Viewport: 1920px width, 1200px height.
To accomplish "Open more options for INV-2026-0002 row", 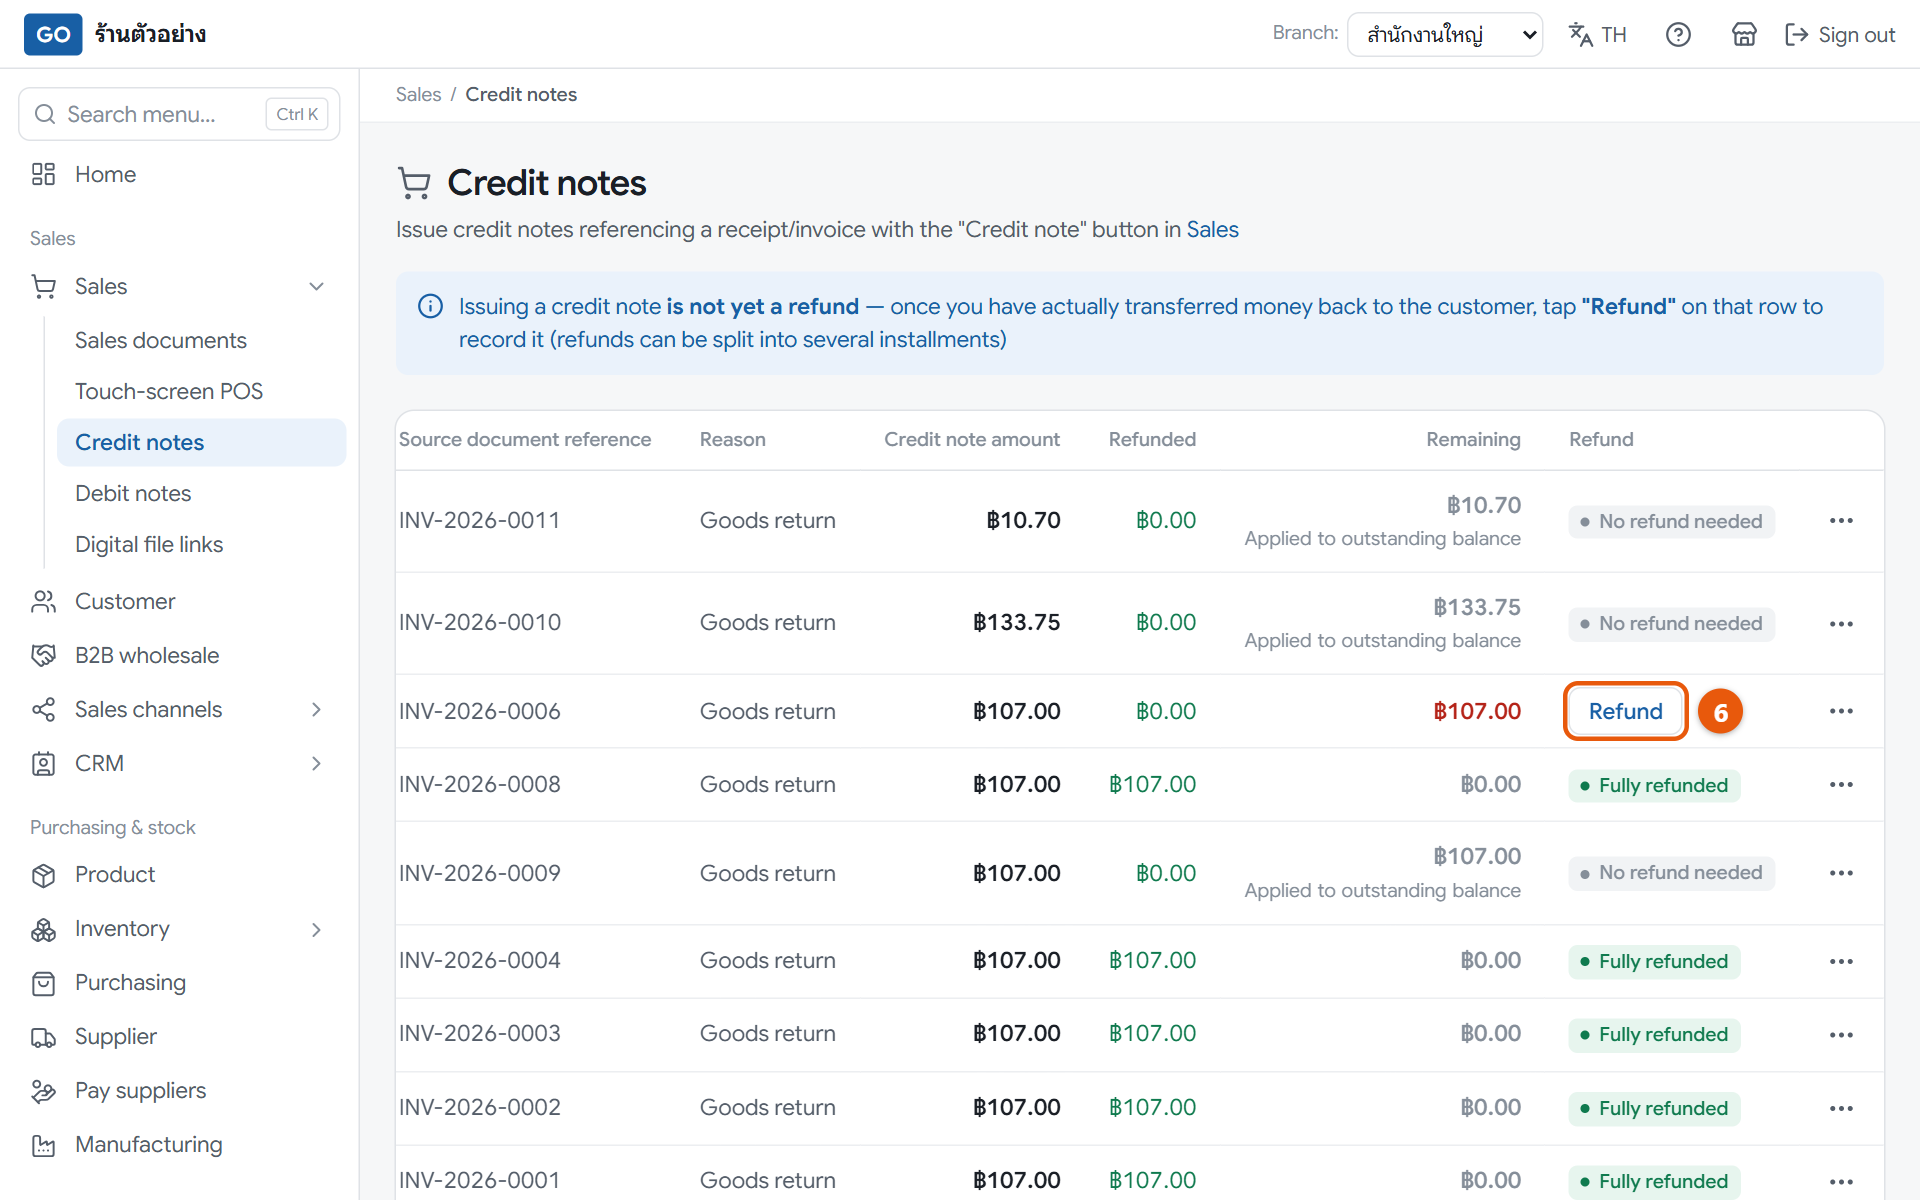I will pos(1841,1108).
